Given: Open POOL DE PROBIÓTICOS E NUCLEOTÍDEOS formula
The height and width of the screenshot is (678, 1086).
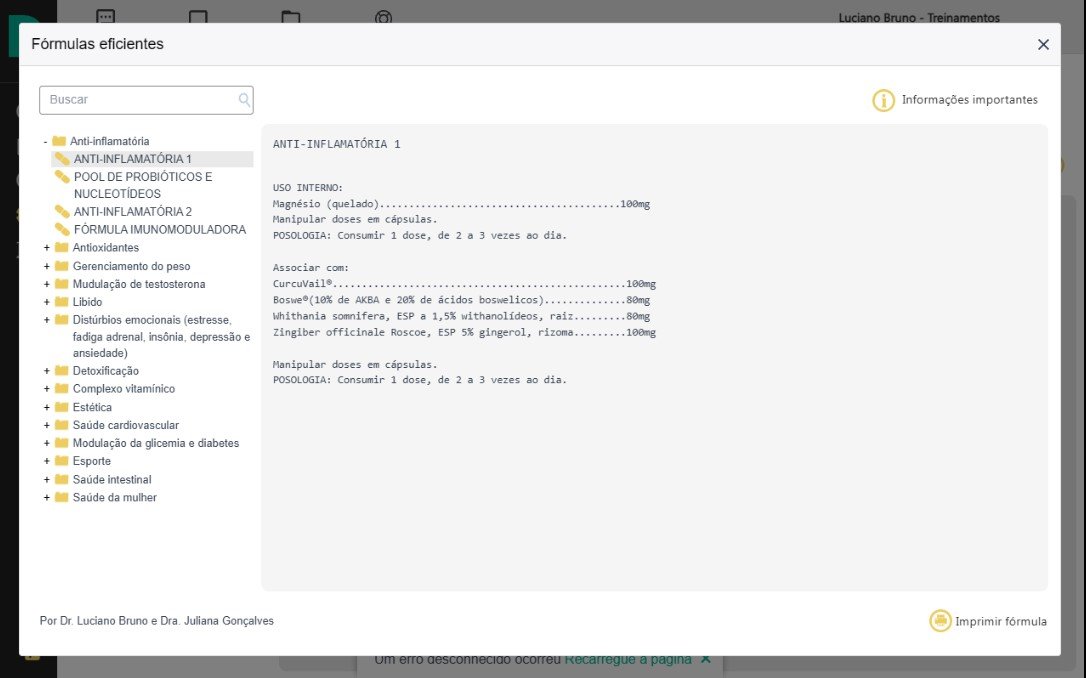Looking at the screenshot, I should [x=143, y=186].
